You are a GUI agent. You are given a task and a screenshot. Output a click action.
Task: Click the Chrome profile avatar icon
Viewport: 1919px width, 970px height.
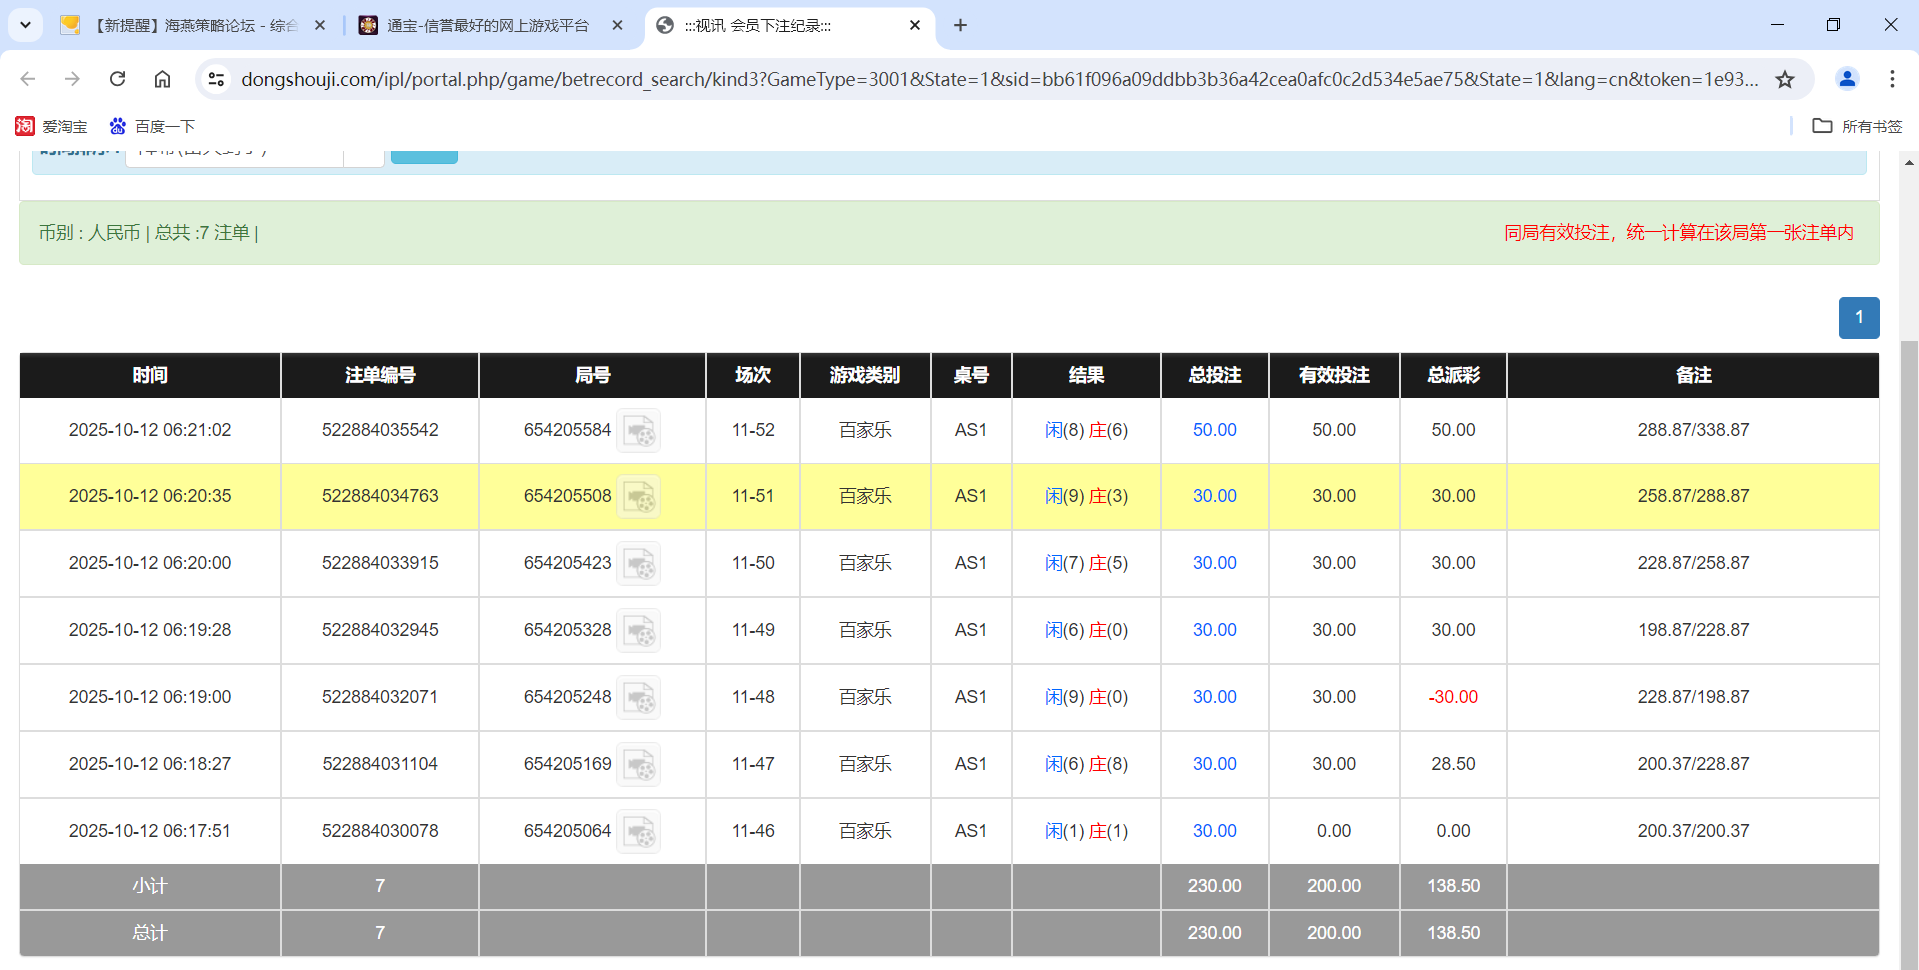[x=1846, y=79]
